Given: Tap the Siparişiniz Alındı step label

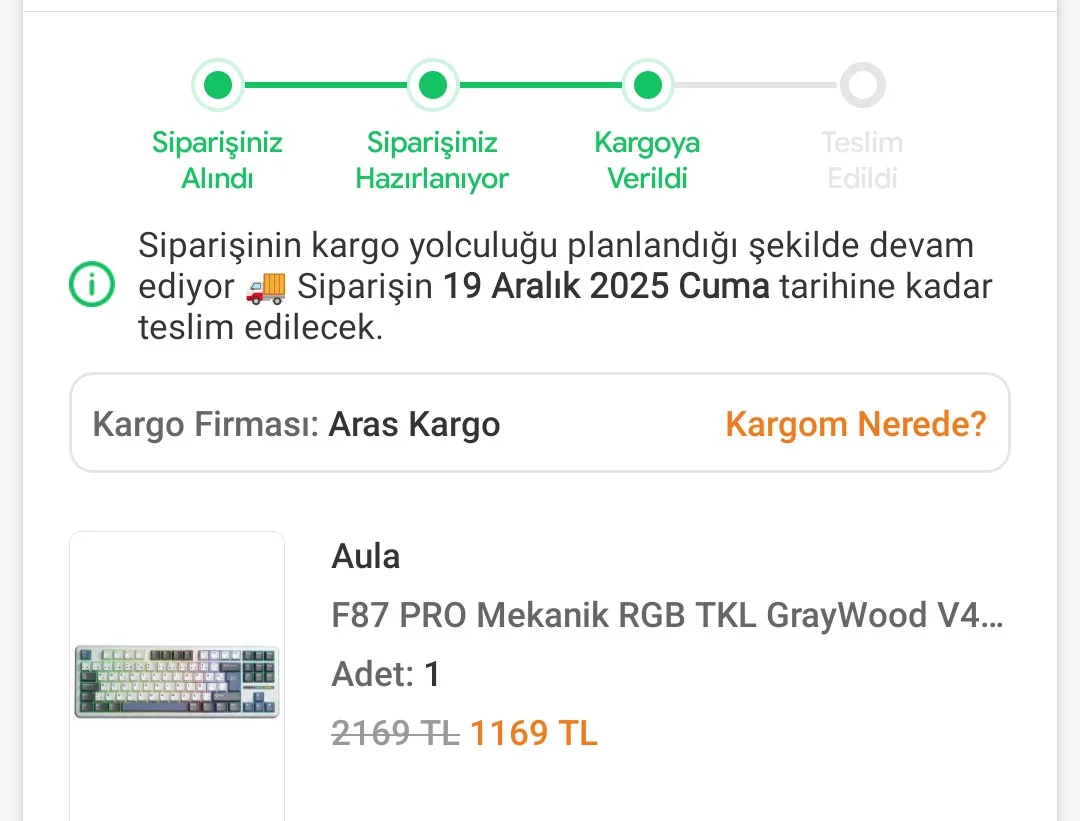Looking at the screenshot, I should 217,160.
